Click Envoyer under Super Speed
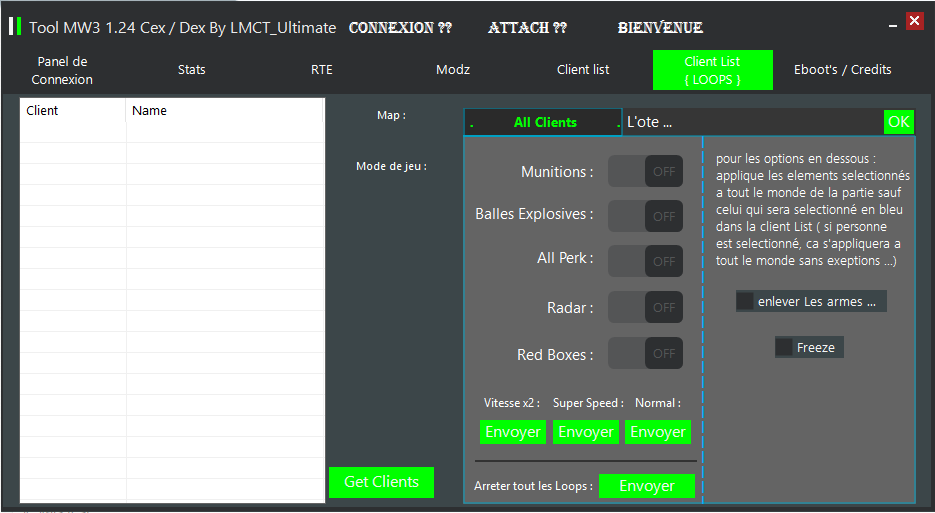This screenshot has width=935, height=513. 586,432
